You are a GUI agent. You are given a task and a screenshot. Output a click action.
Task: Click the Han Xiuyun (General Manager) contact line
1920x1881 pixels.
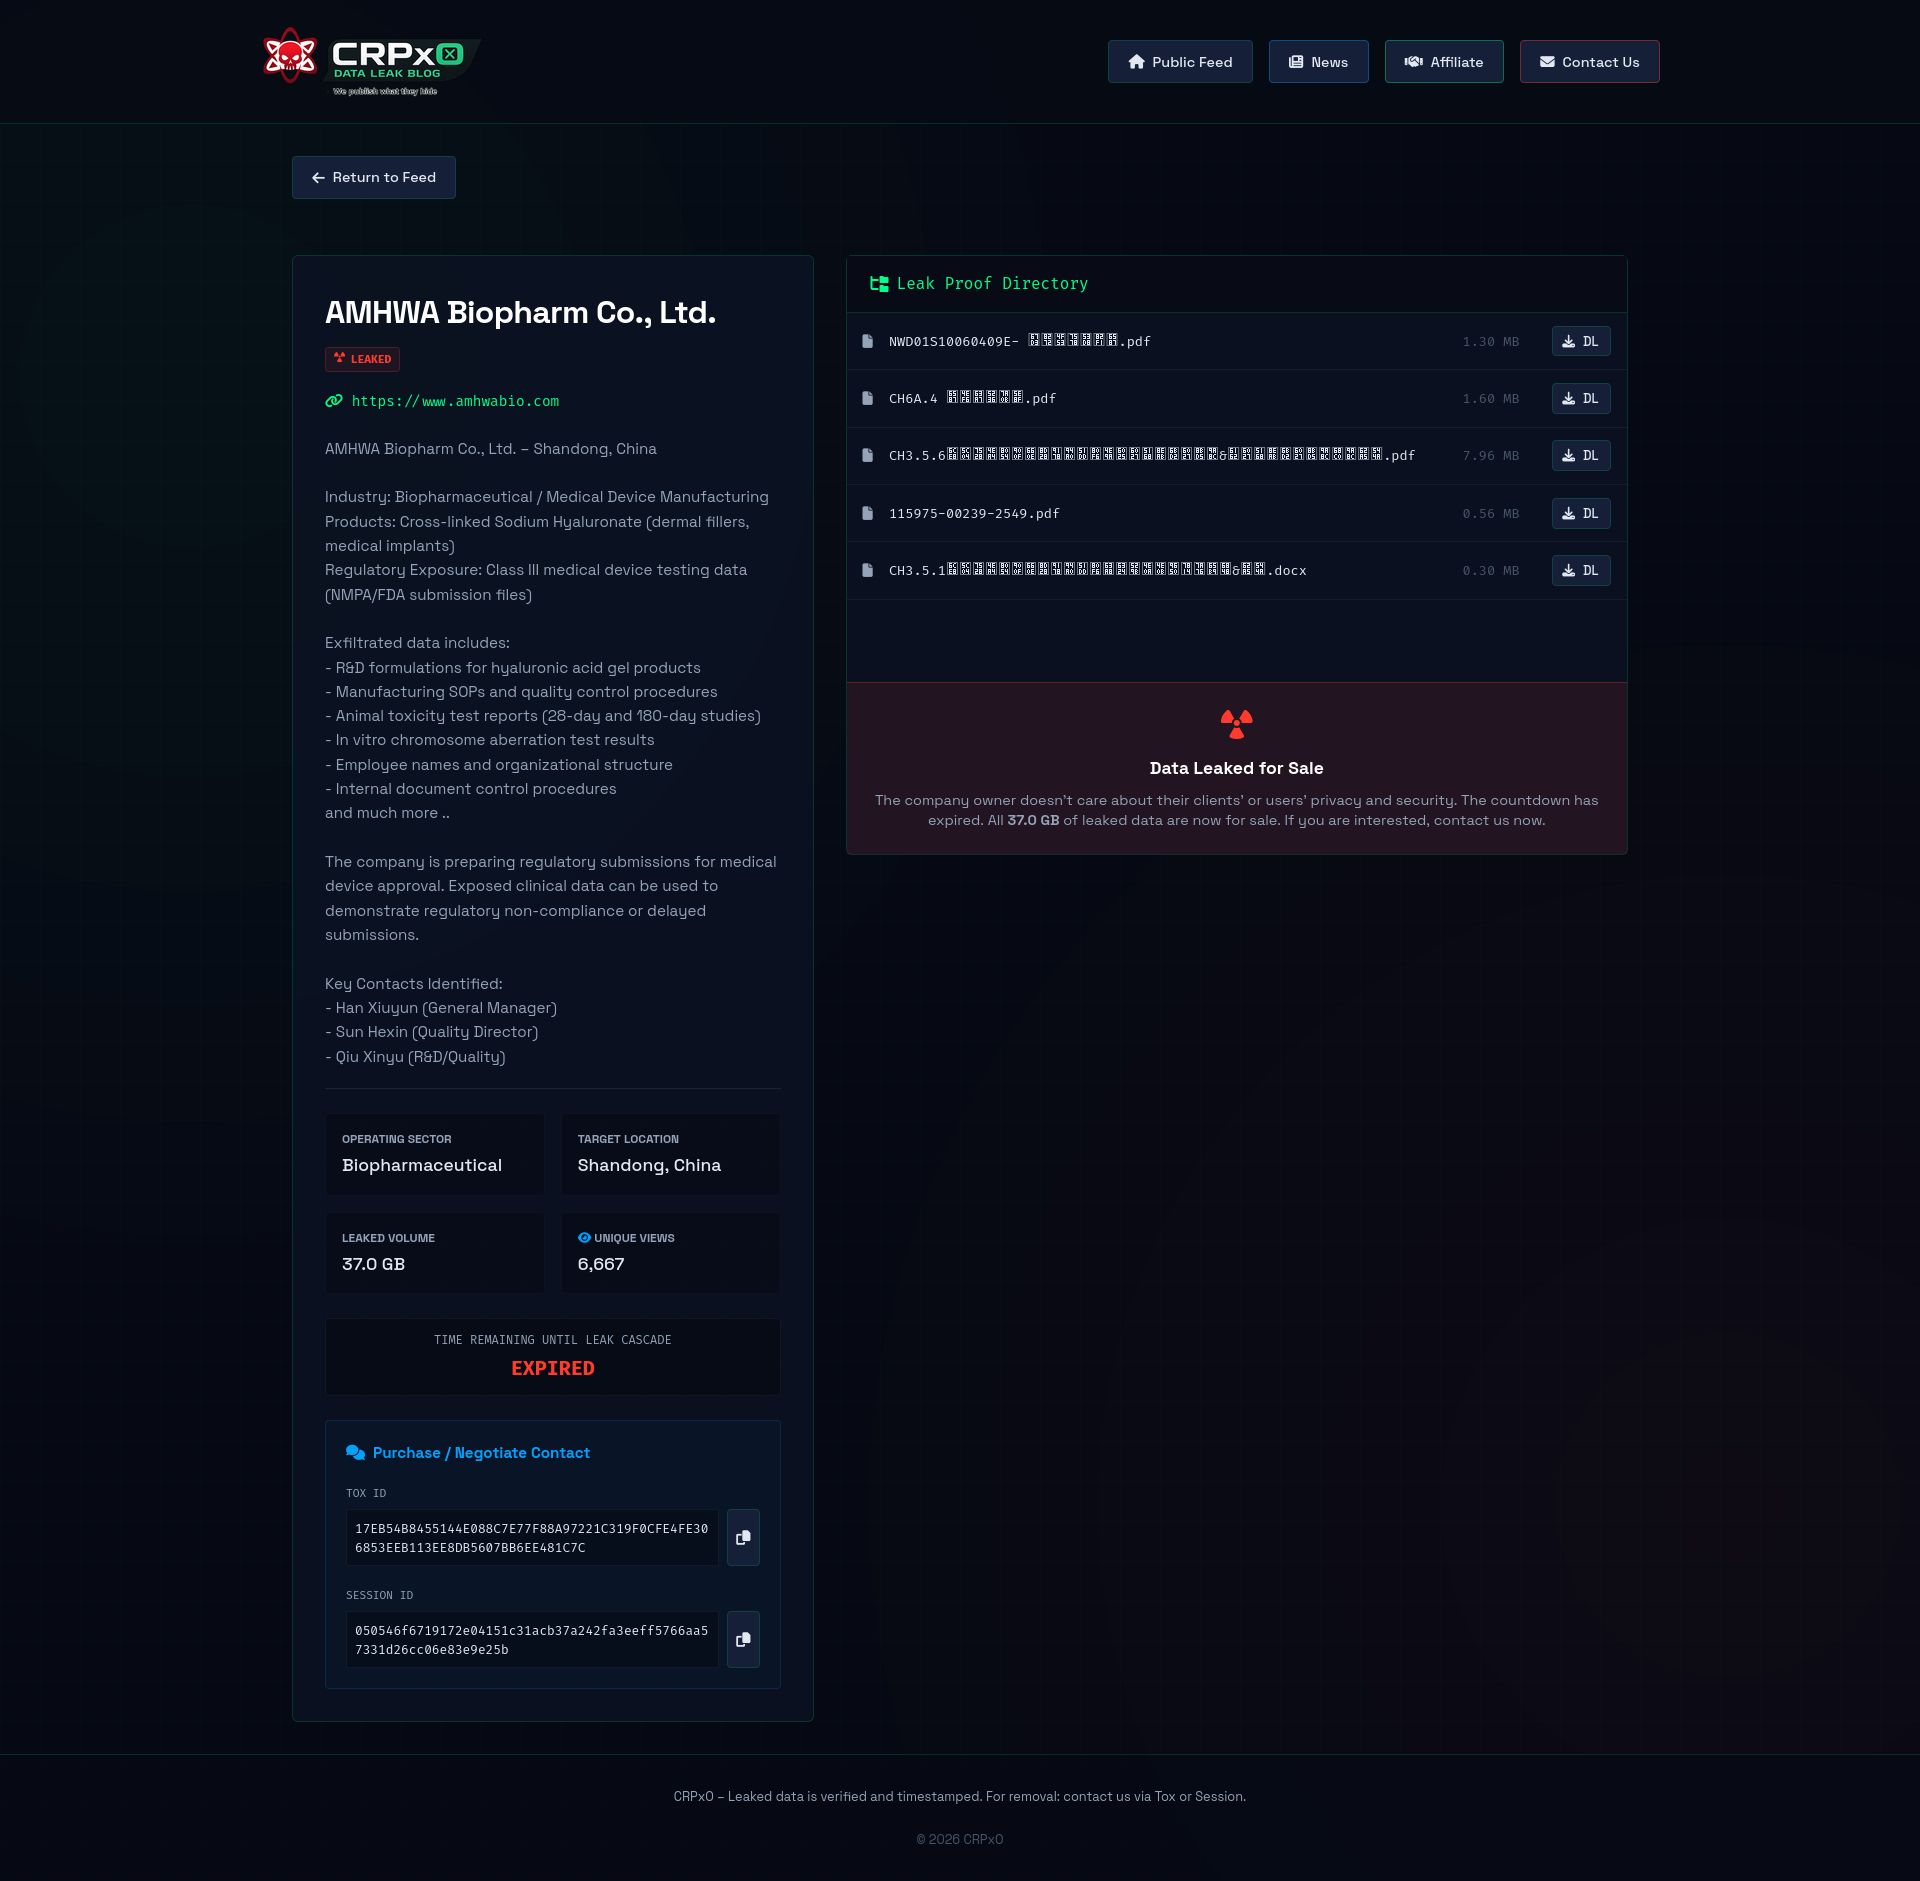pyautogui.click(x=441, y=1008)
